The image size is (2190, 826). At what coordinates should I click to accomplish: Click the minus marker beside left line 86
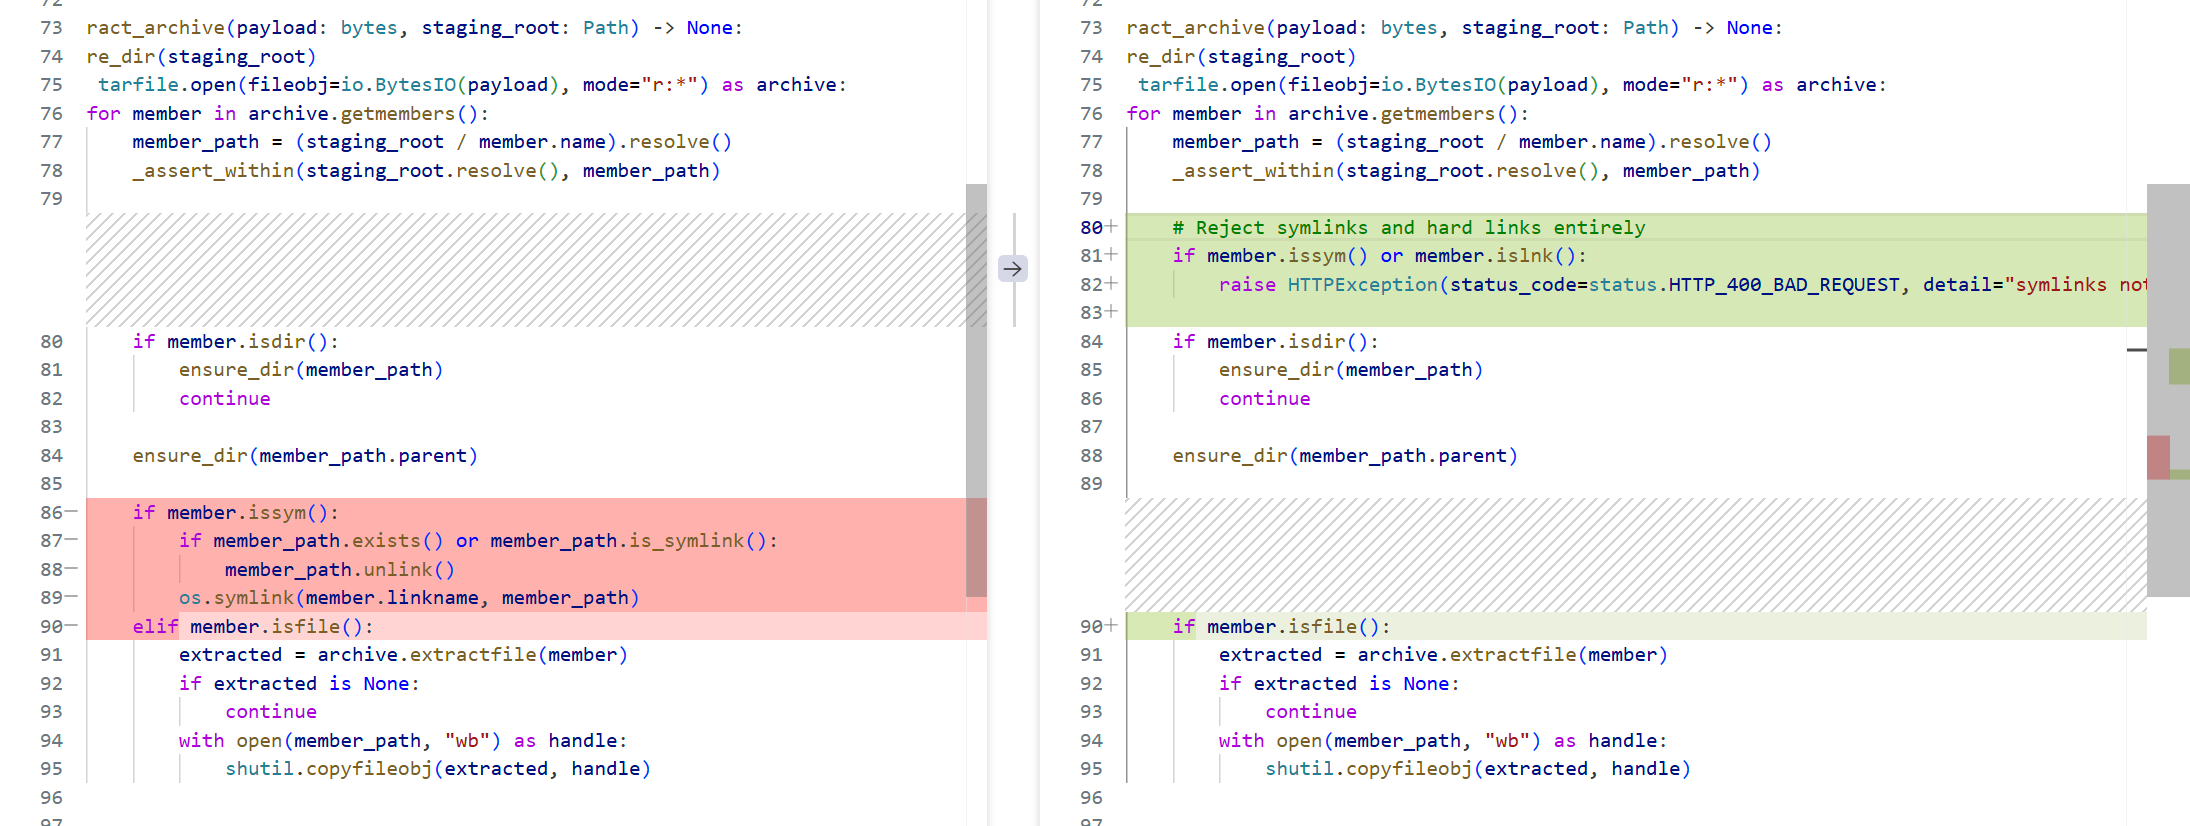(x=71, y=512)
